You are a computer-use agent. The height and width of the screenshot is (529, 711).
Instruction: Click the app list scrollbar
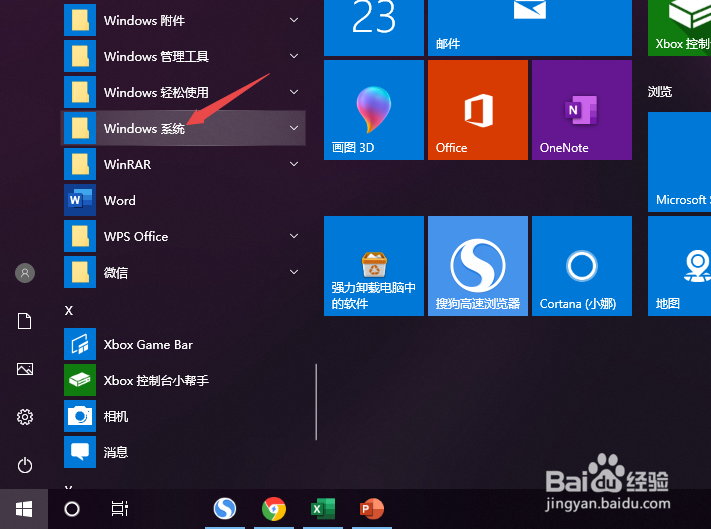coord(316,402)
